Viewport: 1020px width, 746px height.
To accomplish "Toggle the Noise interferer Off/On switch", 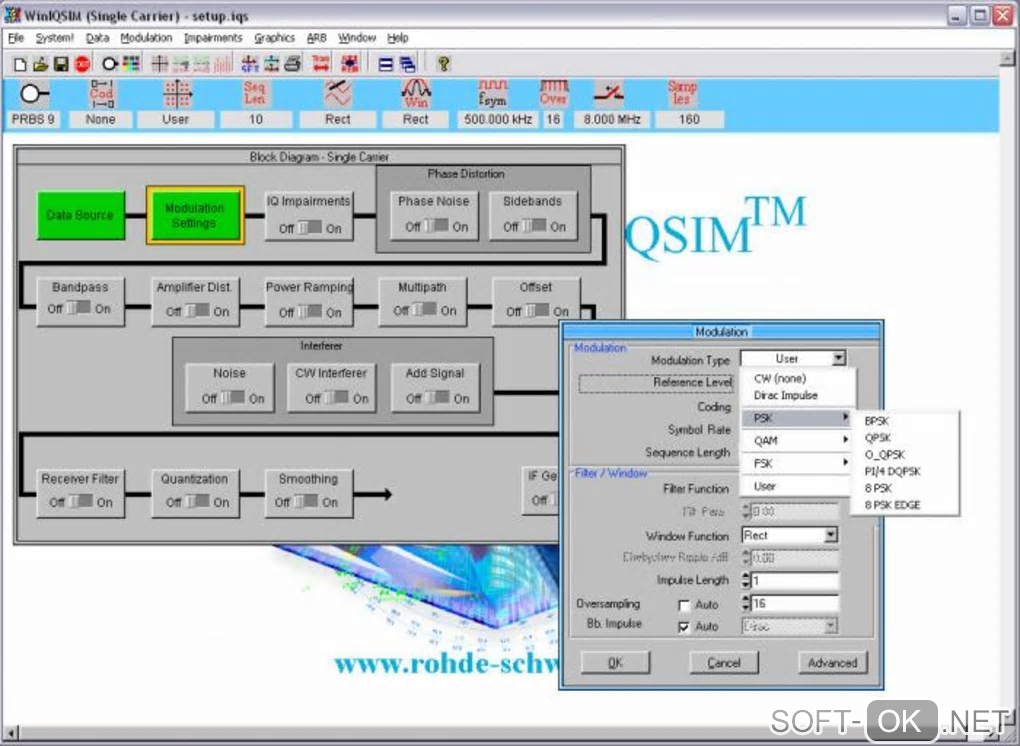I will coord(232,397).
